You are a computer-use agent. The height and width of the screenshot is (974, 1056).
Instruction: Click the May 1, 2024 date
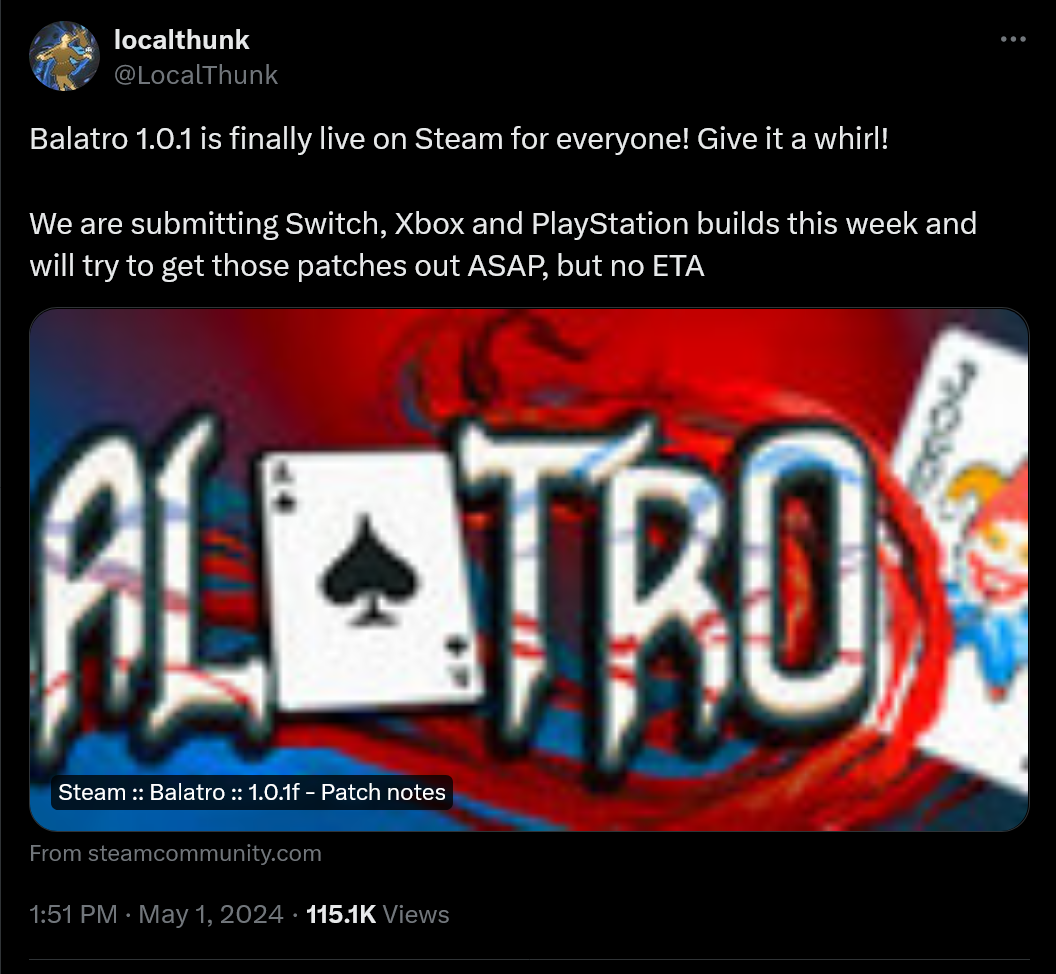(211, 915)
